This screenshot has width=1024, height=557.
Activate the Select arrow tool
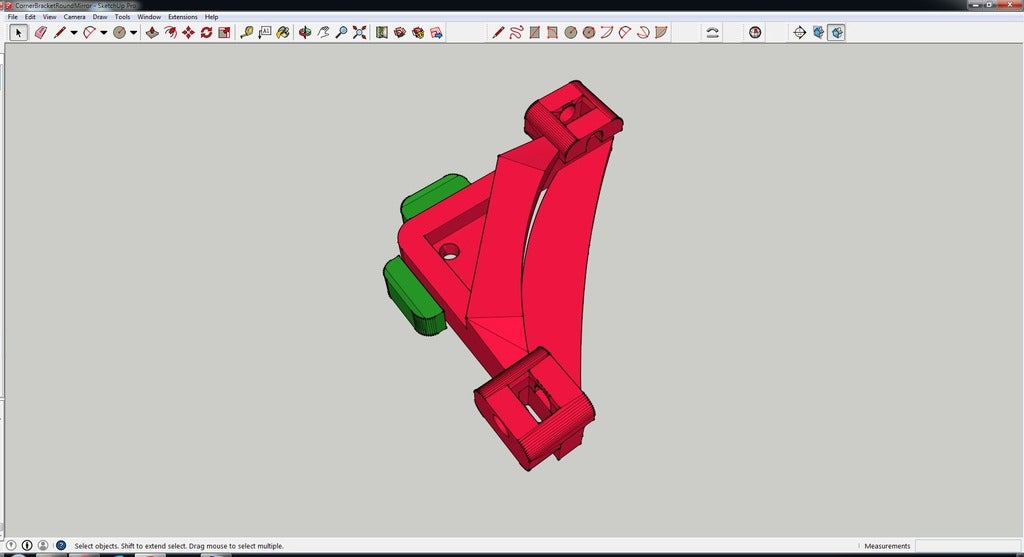18,32
